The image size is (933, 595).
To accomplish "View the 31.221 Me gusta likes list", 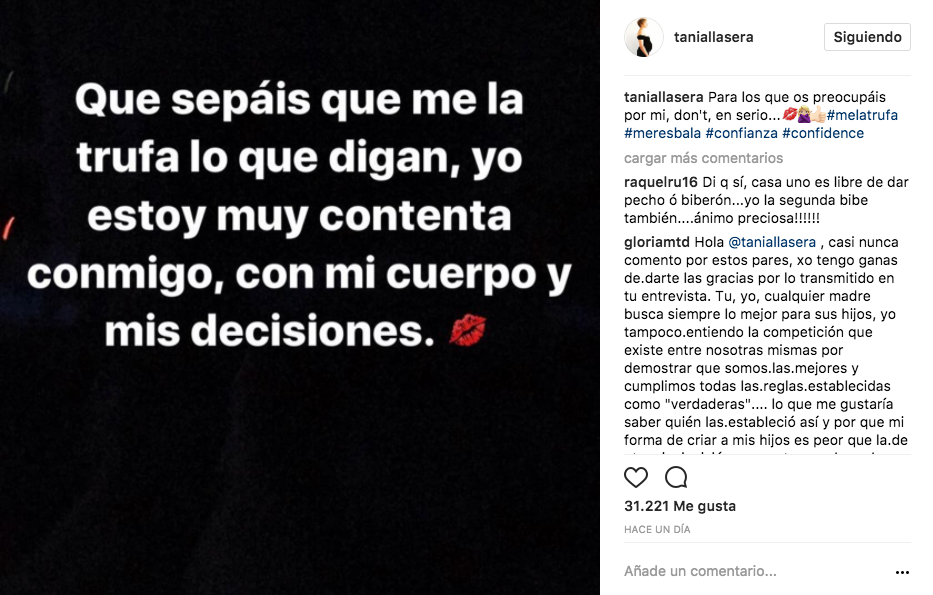I will pos(679,506).
